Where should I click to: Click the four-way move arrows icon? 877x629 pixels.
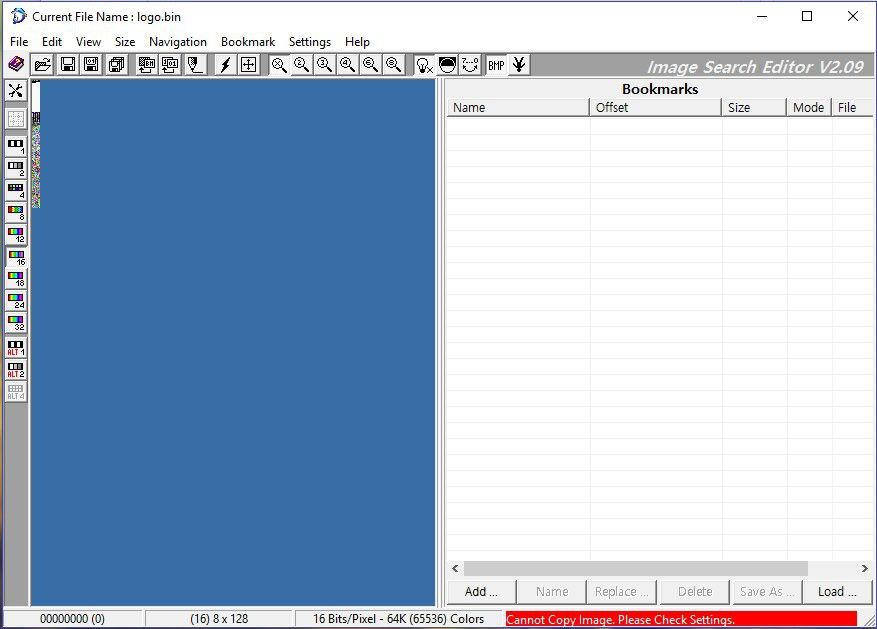[248, 65]
